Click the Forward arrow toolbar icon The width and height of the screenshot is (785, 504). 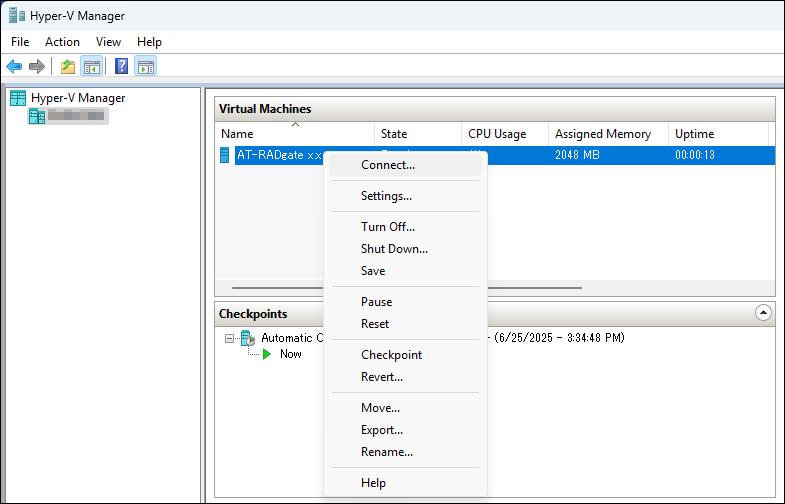tap(37, 67)
